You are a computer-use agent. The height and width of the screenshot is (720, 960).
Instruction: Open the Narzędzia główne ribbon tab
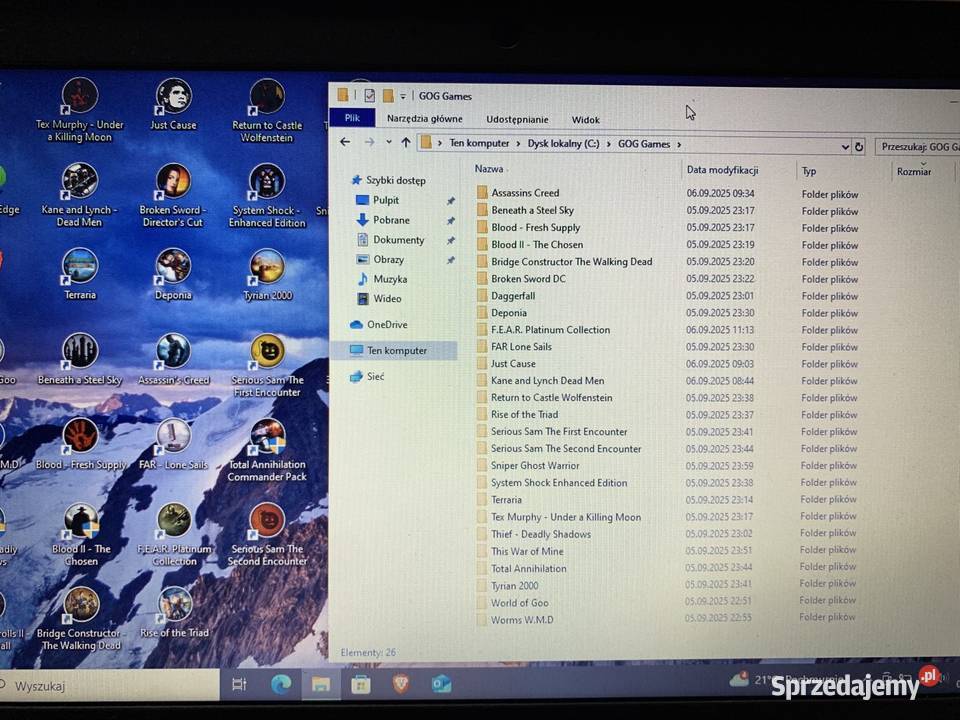(x=425, y=119)
